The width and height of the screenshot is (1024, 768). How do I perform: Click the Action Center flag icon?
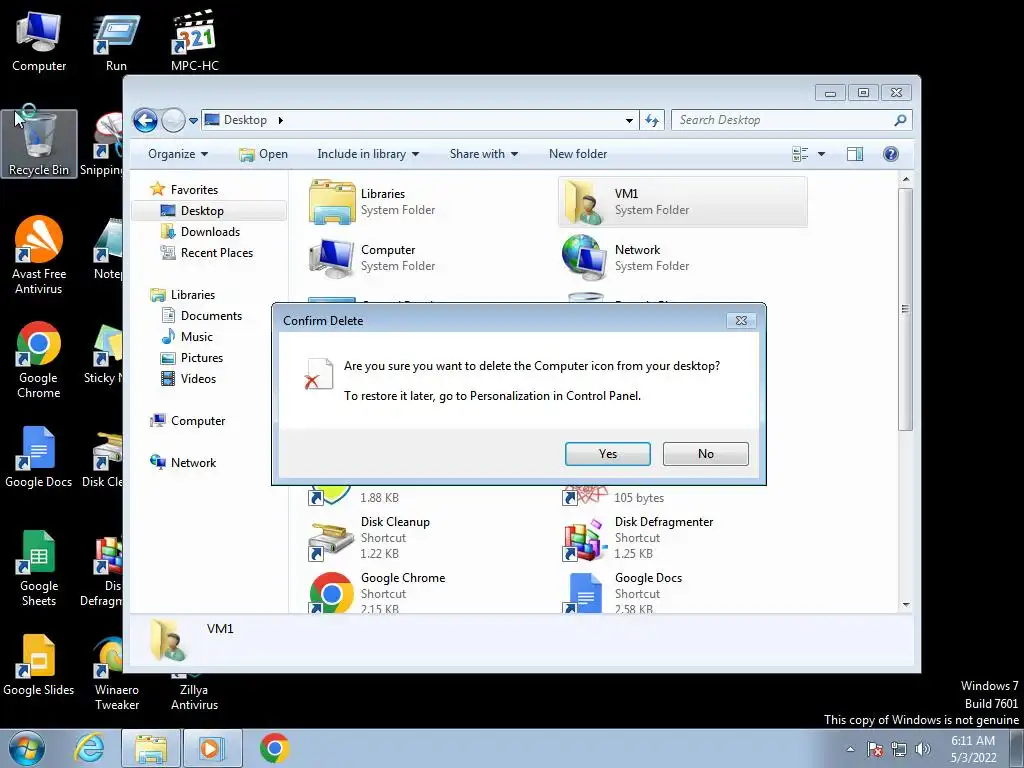coord(875,749)
